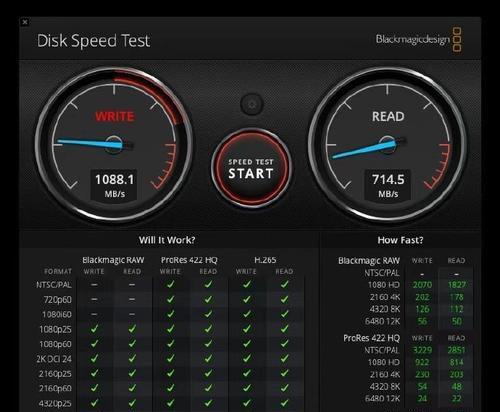The image size is (500, 412).
Task: Click the Blackmagicdesign logo
Action: click(419, 40)
